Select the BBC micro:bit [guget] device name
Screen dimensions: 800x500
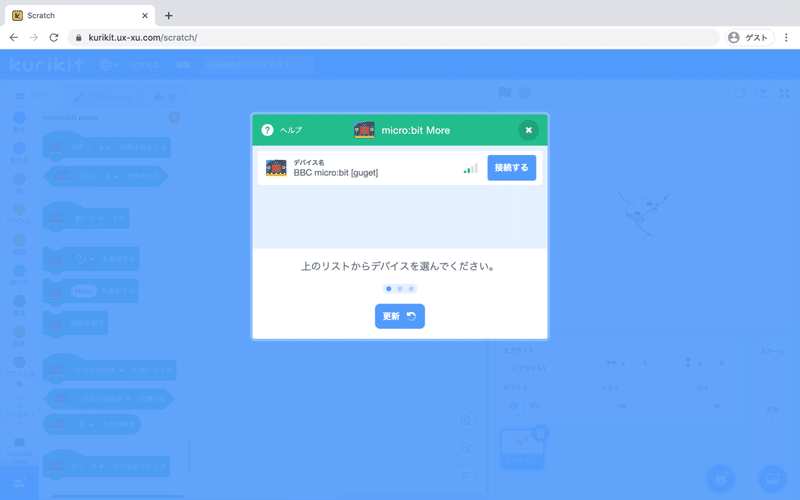pyautogui.click(x=336, y=172)
